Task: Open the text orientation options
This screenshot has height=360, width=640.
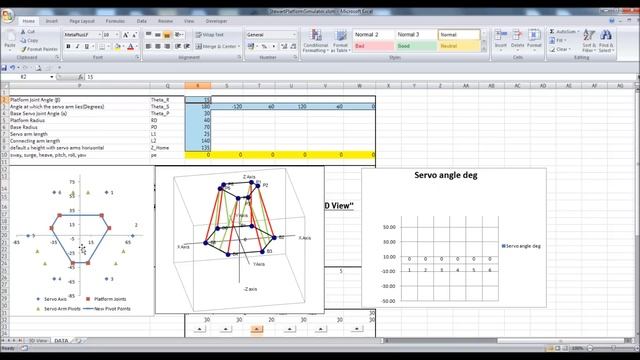Action: [x=179, y=35]
